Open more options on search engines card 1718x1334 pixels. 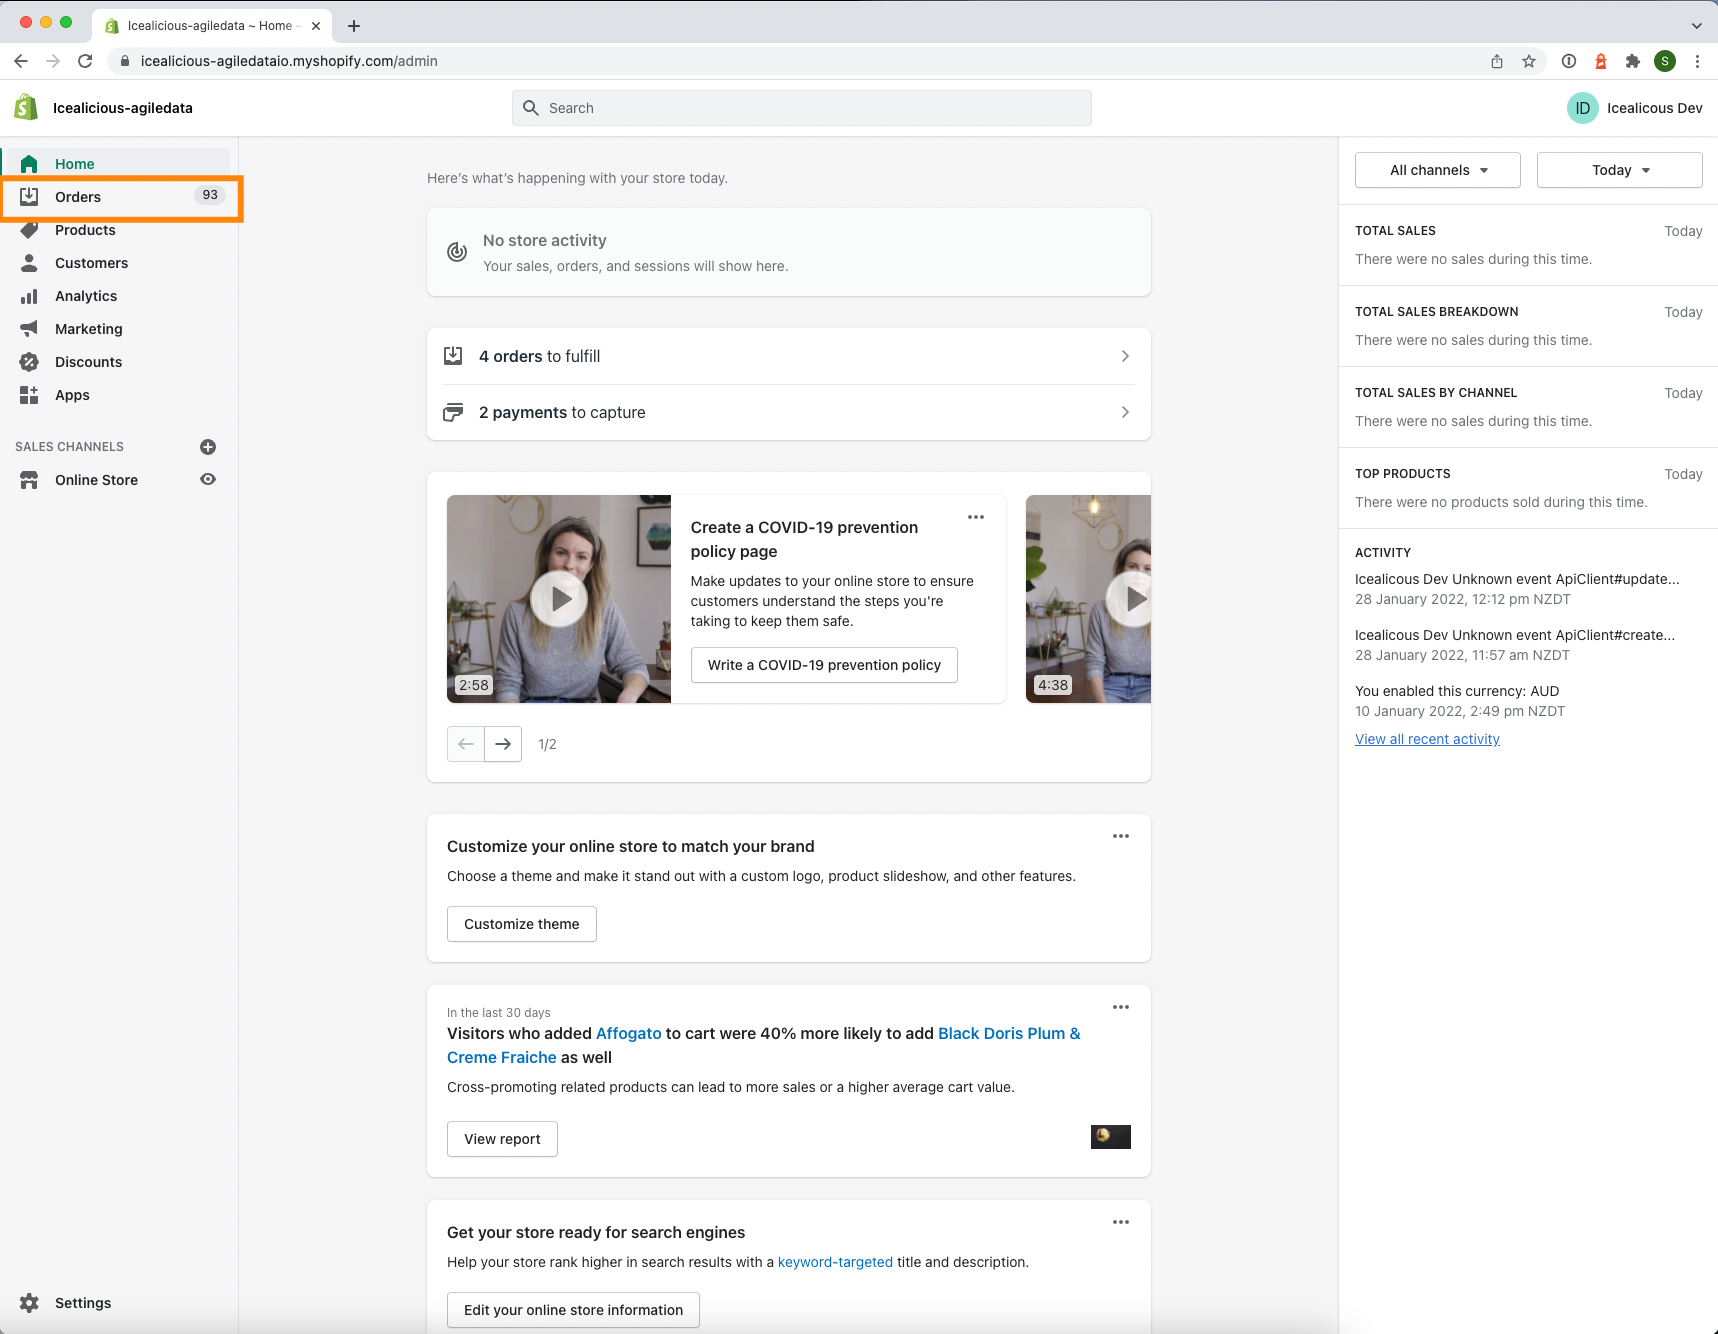click(x=1121, y=1222)
